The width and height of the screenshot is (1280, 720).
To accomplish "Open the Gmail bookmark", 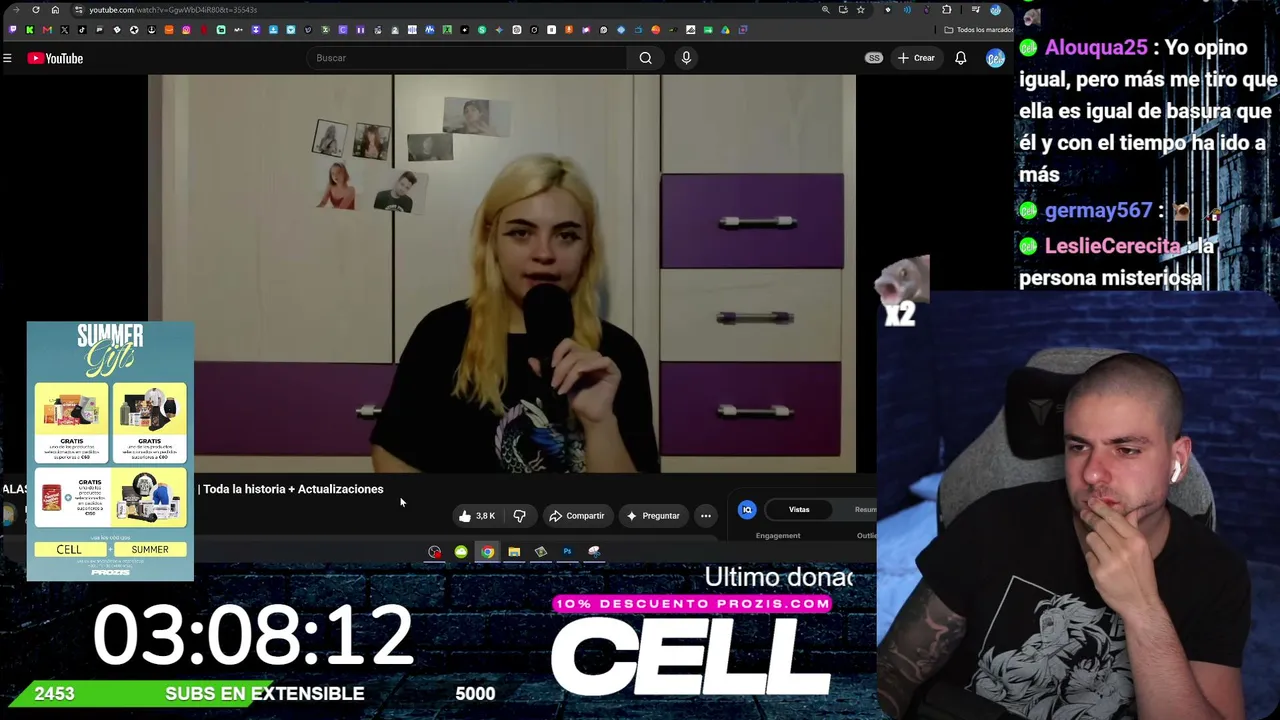I will (x=47, y=30).
